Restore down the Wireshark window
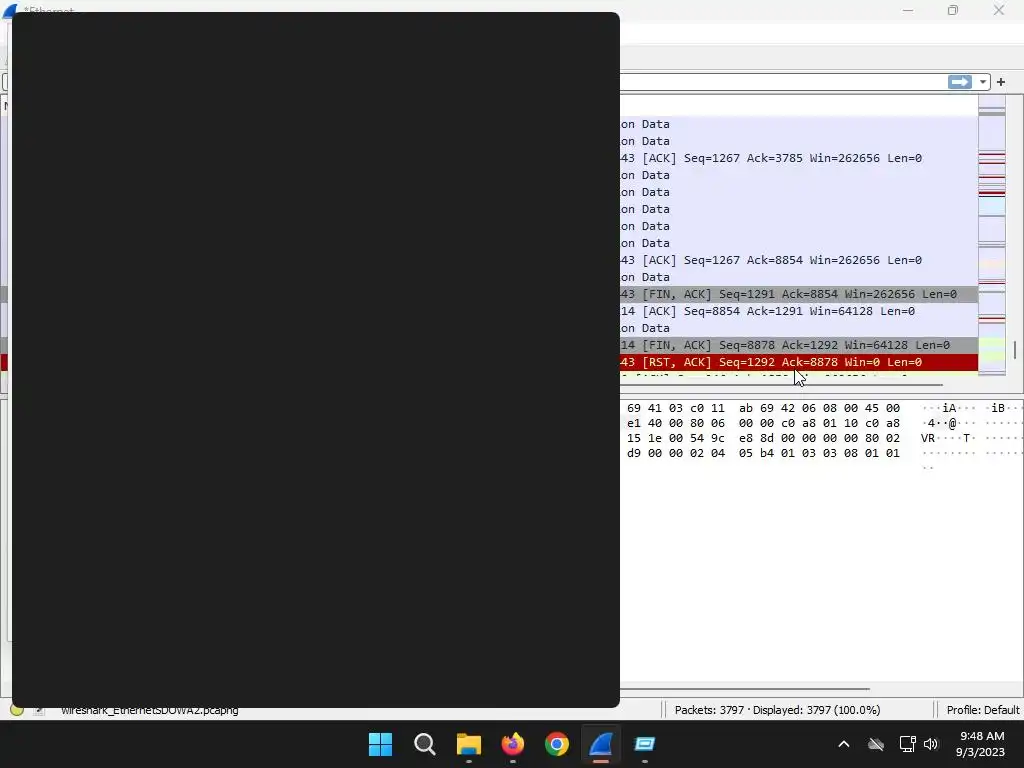This screenshot has height=768, width=1024. pyautogui.click(x=953, y=10)
